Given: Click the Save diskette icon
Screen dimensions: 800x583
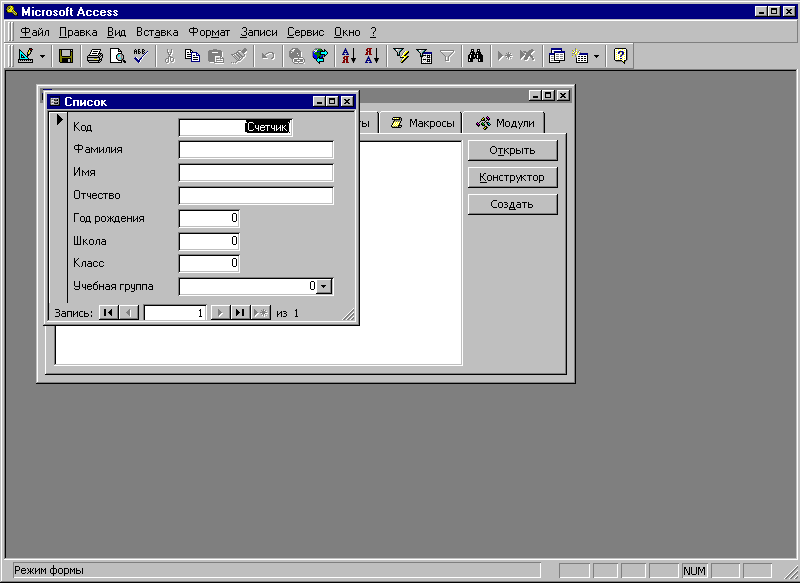Looking at the screenshot, I should point(66,56).
